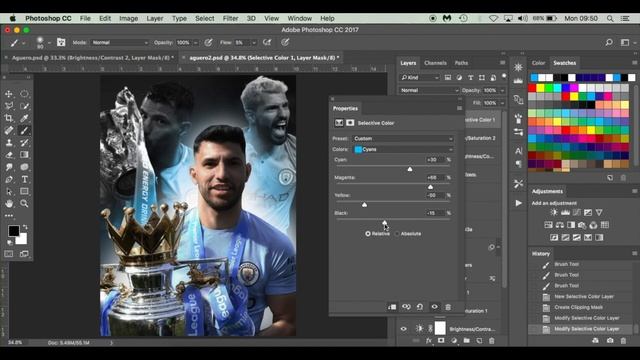The width and height of the screenshot is (640, 360).
Task: Delete adjustment layer via Properties trash icon
Action: point(448,307)
